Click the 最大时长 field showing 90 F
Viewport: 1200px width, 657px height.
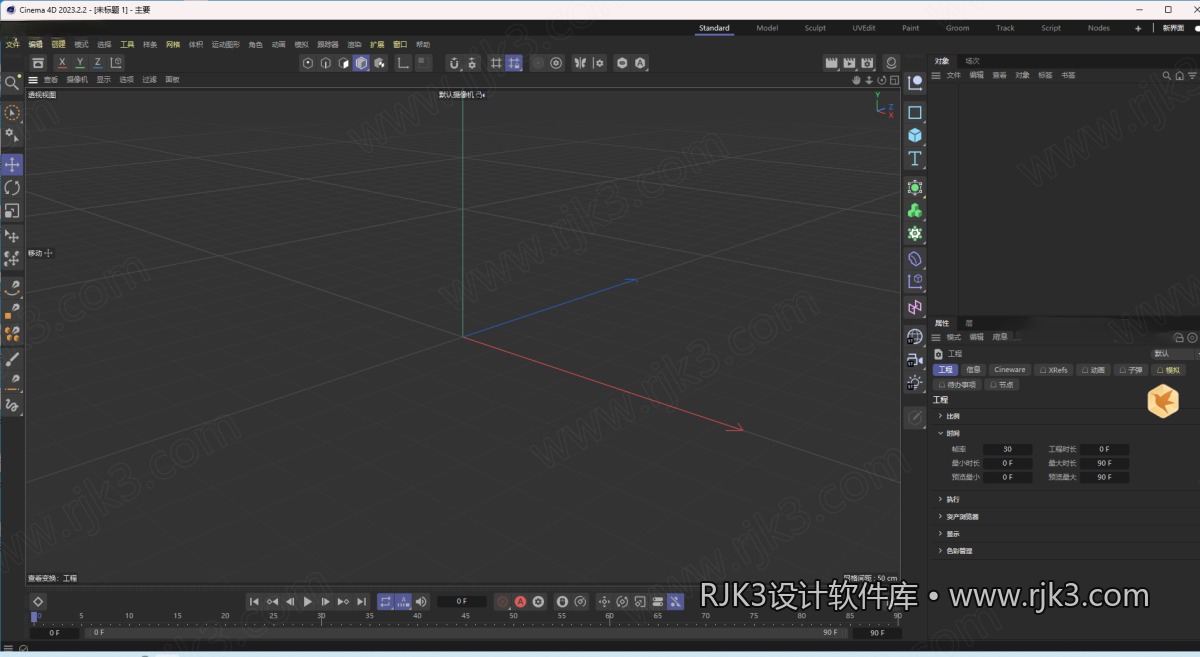1104,463
